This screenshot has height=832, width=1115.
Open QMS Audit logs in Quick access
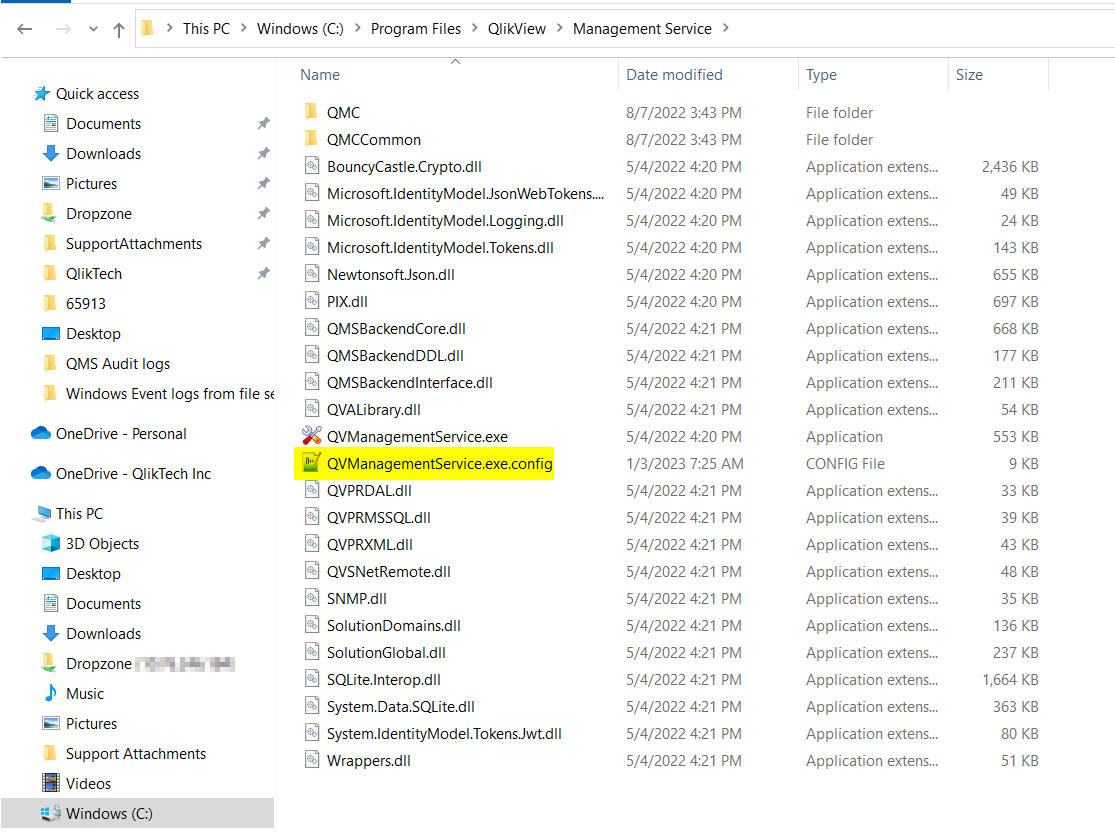coord(117,364)
